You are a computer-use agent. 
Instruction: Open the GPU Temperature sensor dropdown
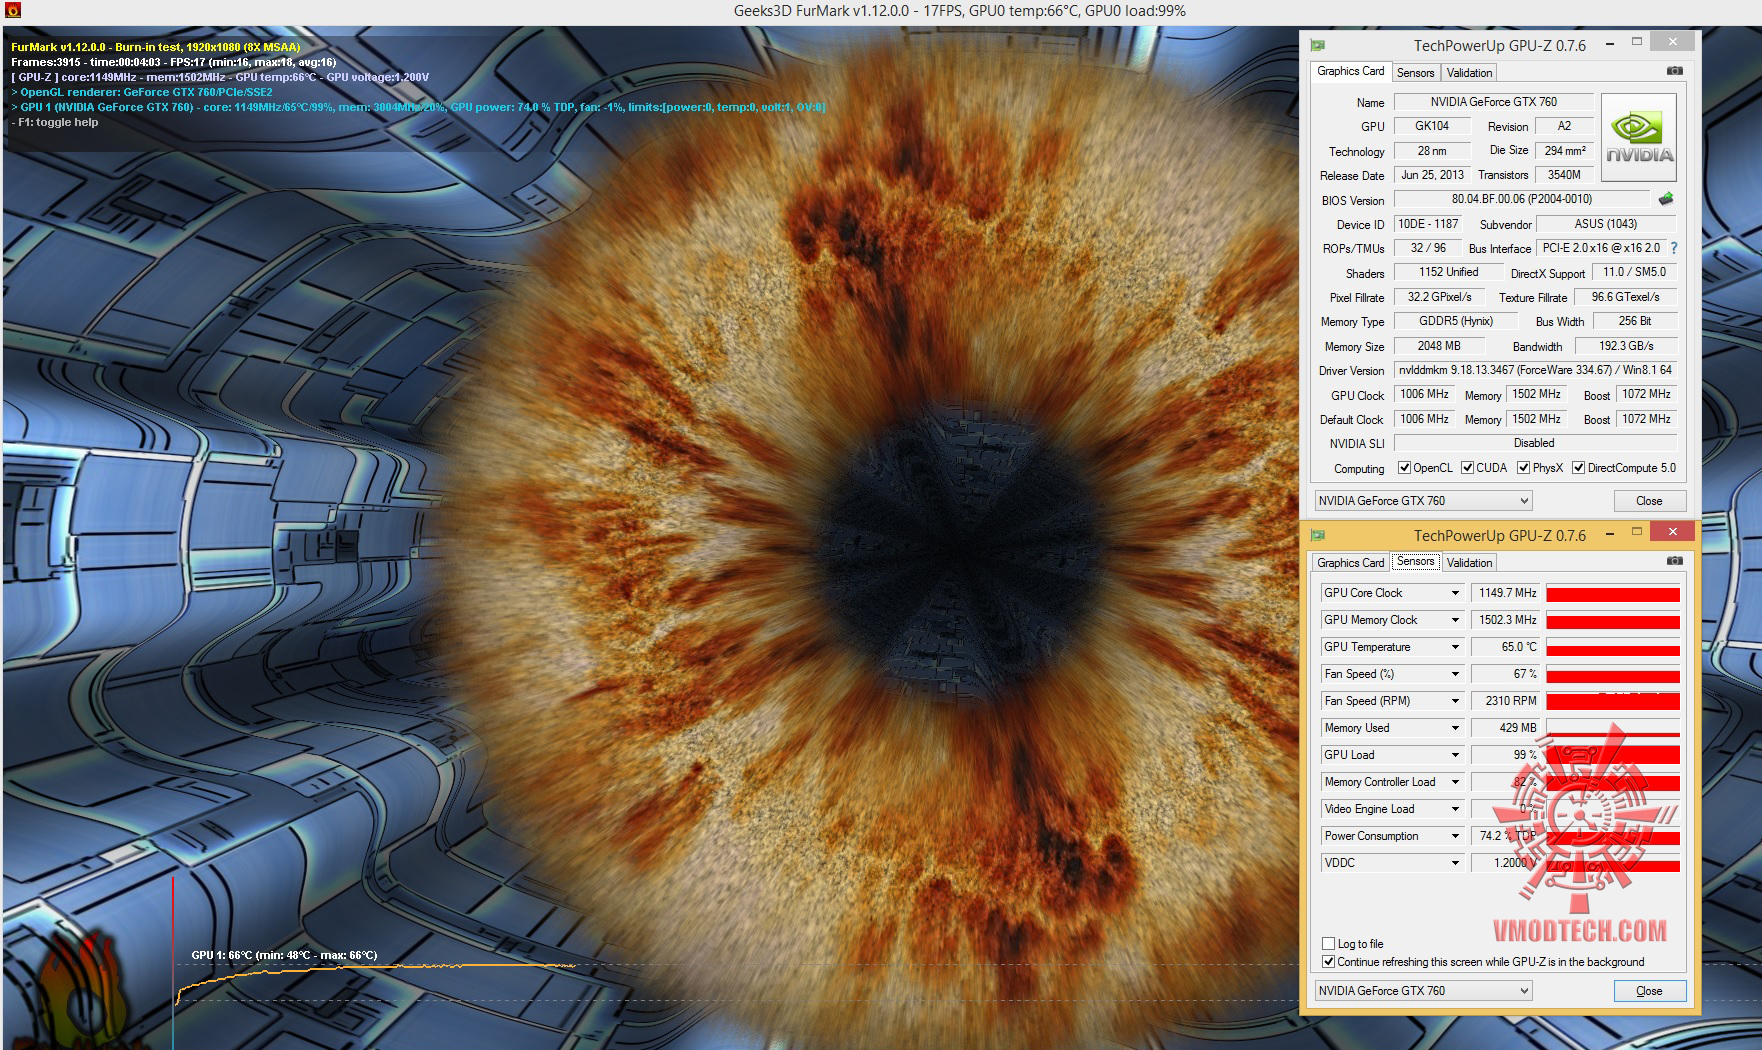(x=1455, y=647)
